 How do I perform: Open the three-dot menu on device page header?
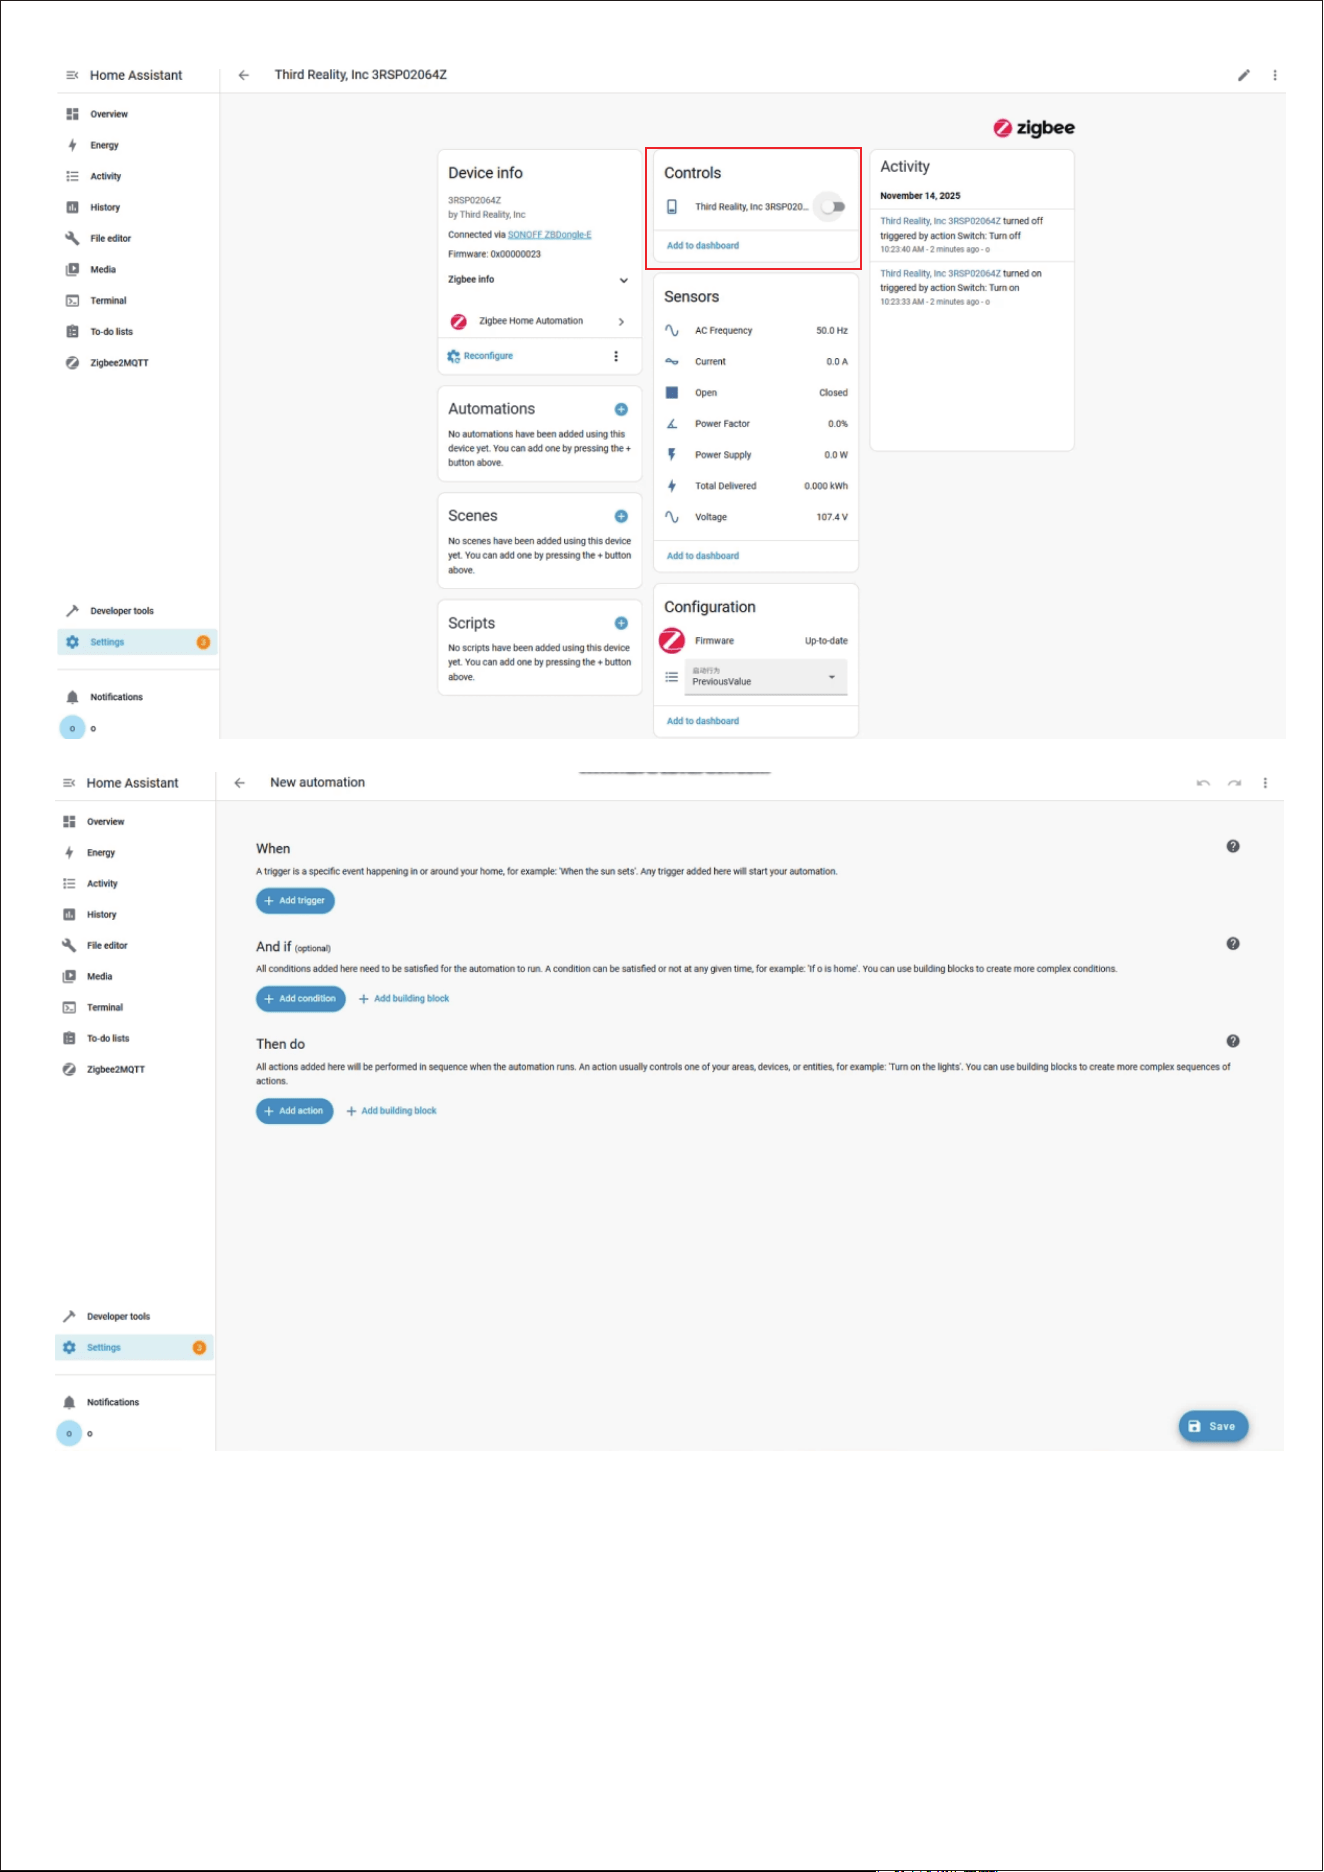[x=1275, y=75]
